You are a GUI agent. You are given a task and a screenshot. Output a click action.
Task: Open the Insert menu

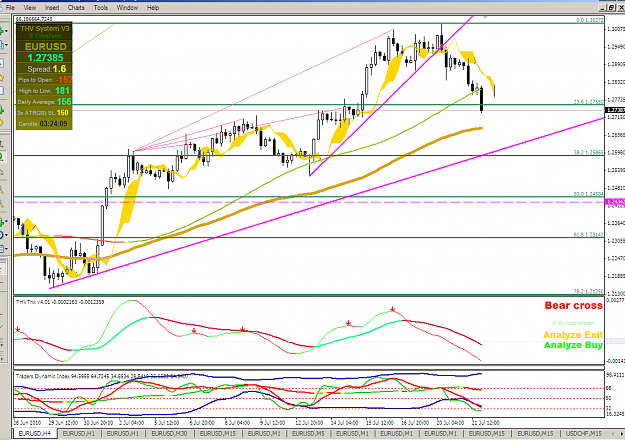click(x=52, y=8)
